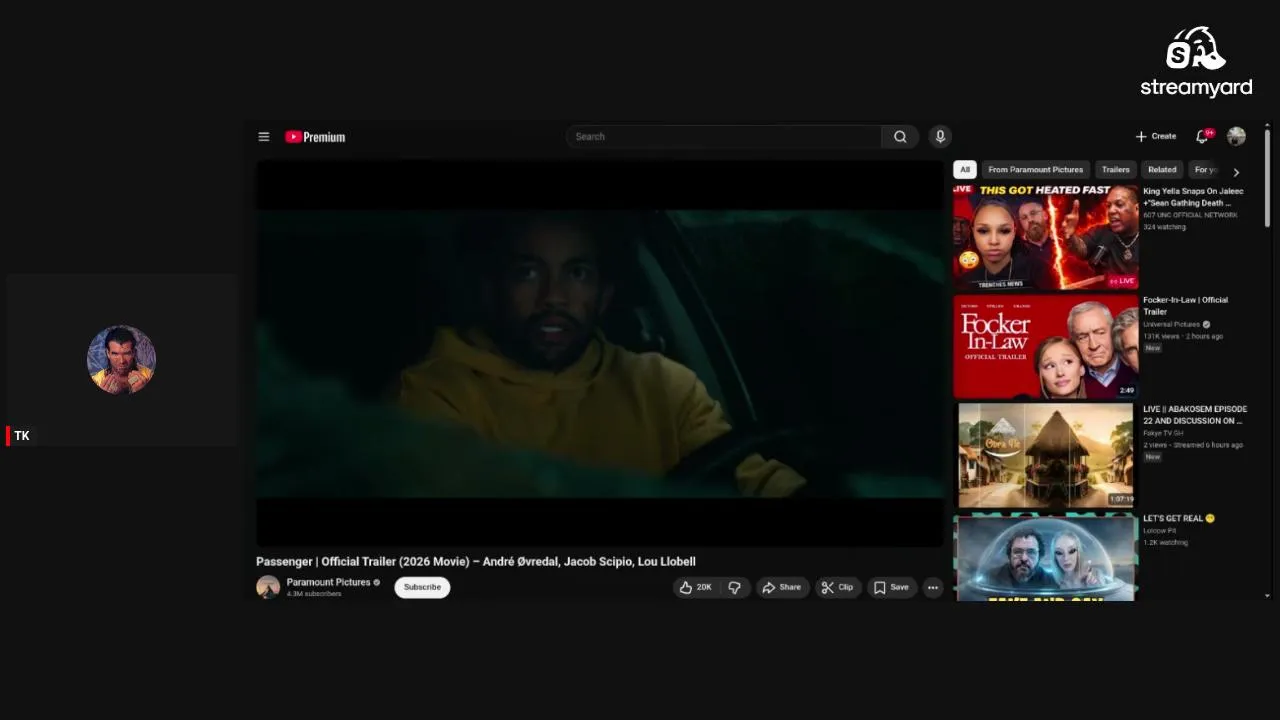The width and height of the screenshot is (1280, 720).
Task: Save the video to a playlist
Action: [x=891, y=587]
